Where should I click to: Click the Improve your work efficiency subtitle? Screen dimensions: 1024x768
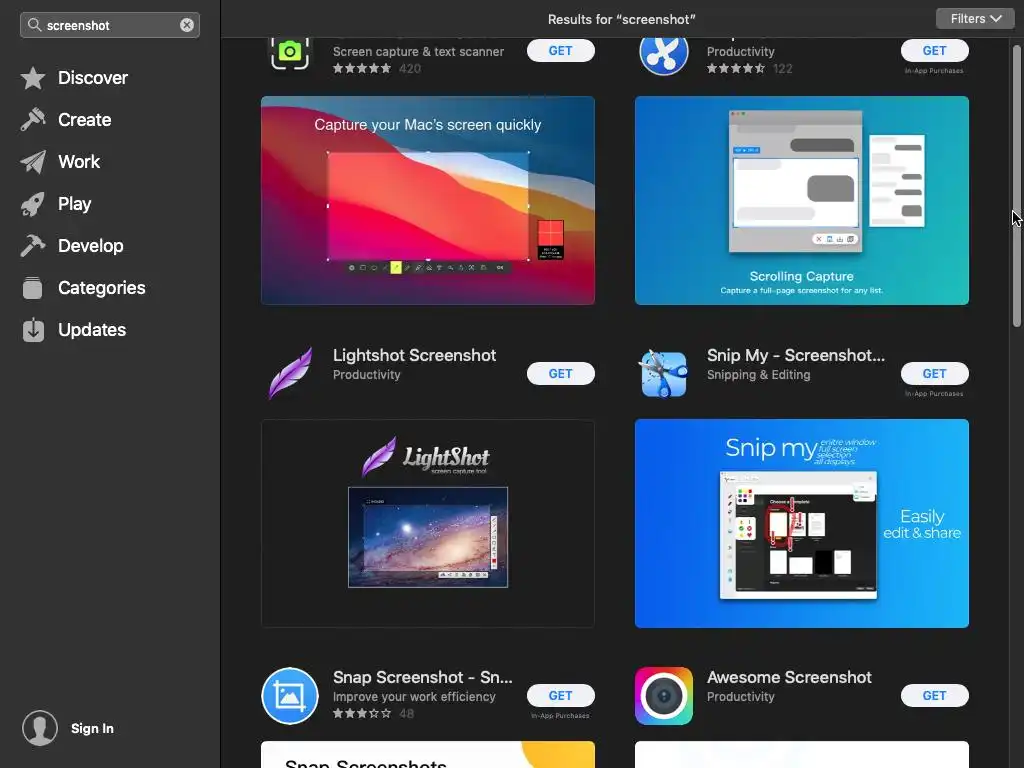[x=414, y=697]
